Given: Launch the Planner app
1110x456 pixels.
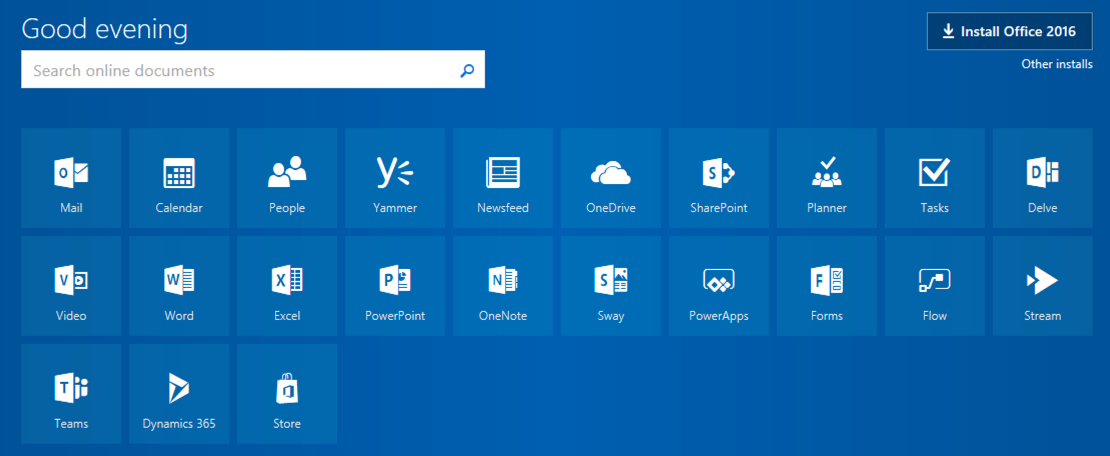Looking at the screenshot, I should coord(827,178).
